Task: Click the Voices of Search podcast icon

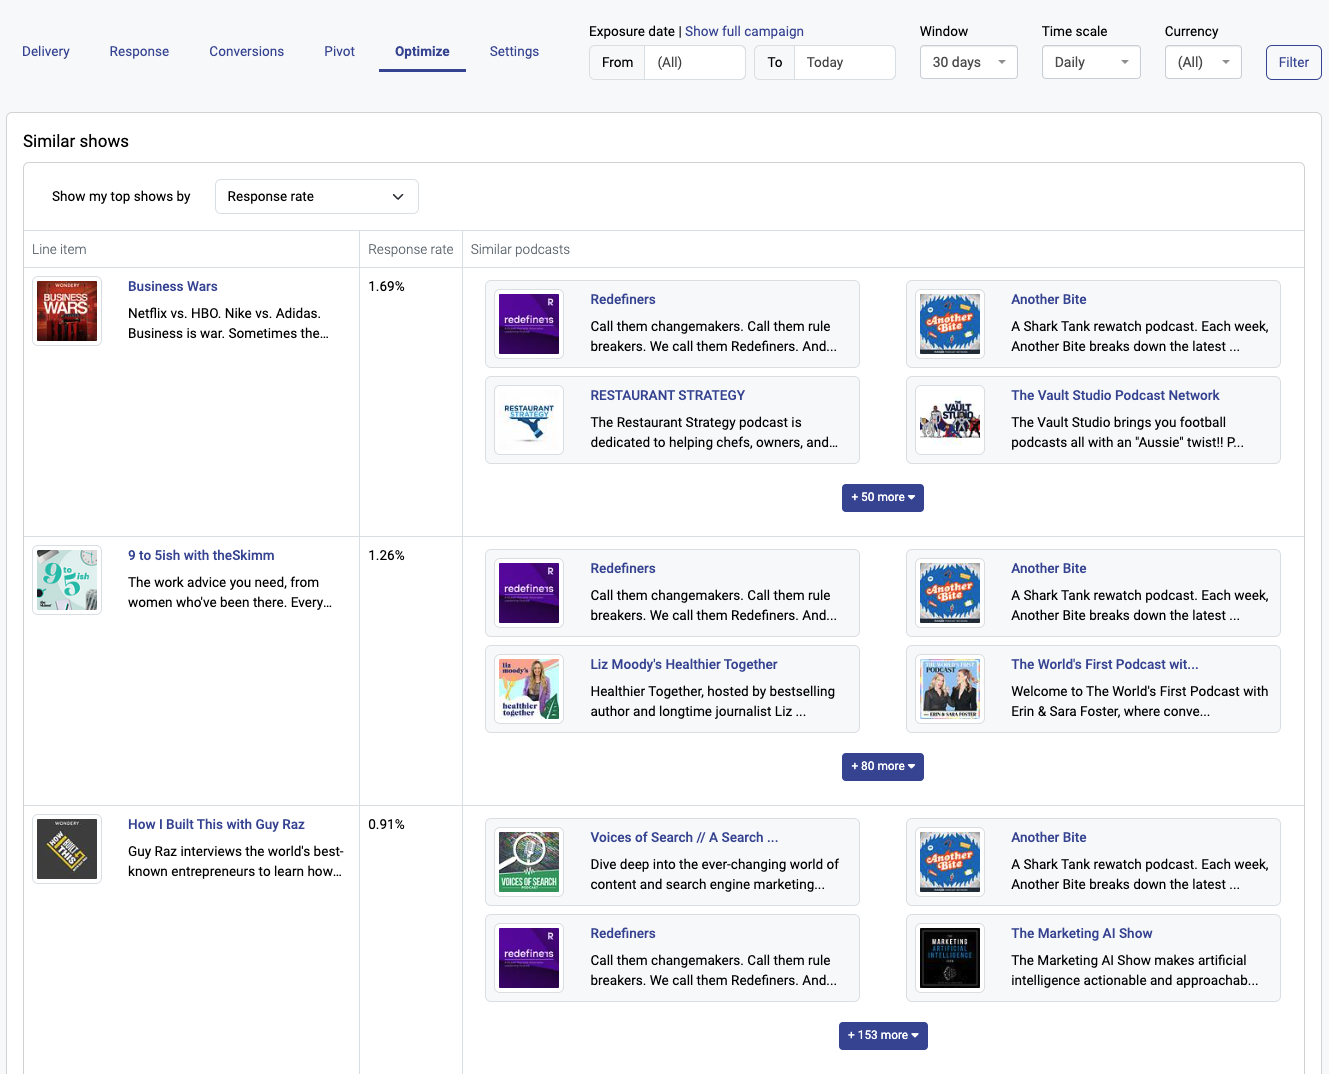Action: (x=529, y=862)
